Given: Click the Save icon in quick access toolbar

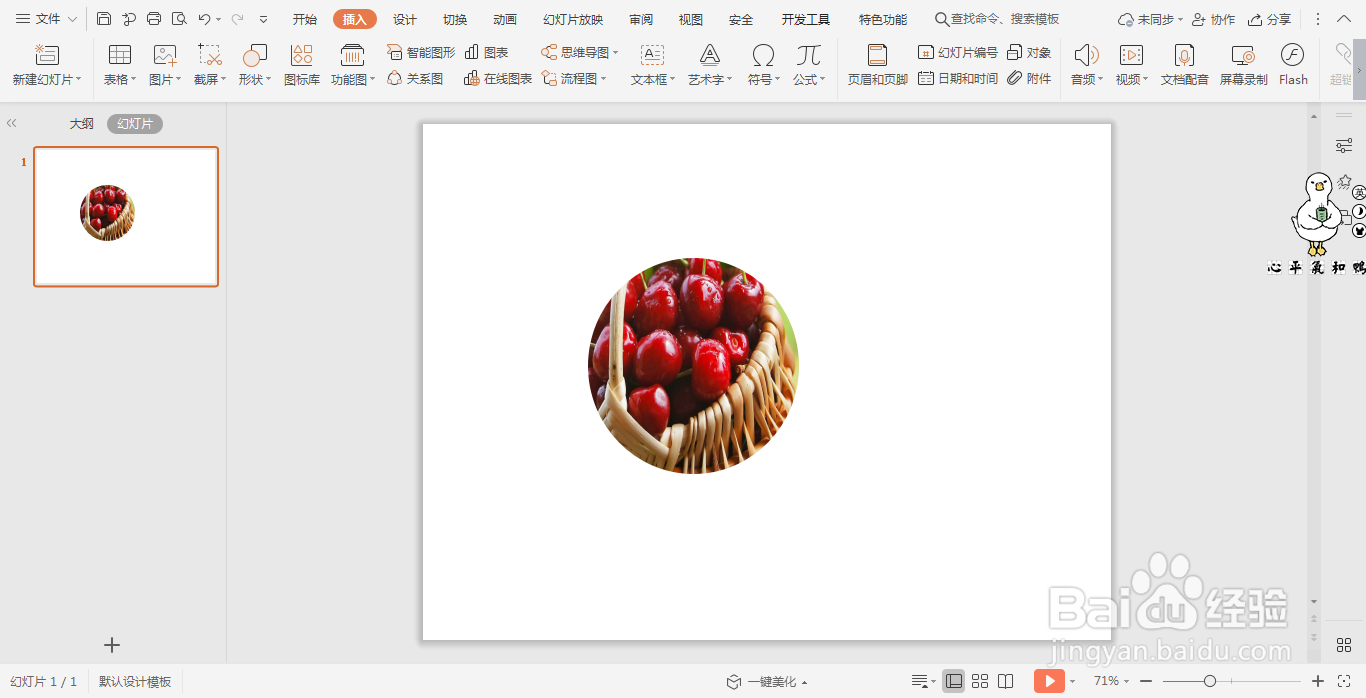Looking at the screenshot, I should pyautogui.click(x=104, y=19).
